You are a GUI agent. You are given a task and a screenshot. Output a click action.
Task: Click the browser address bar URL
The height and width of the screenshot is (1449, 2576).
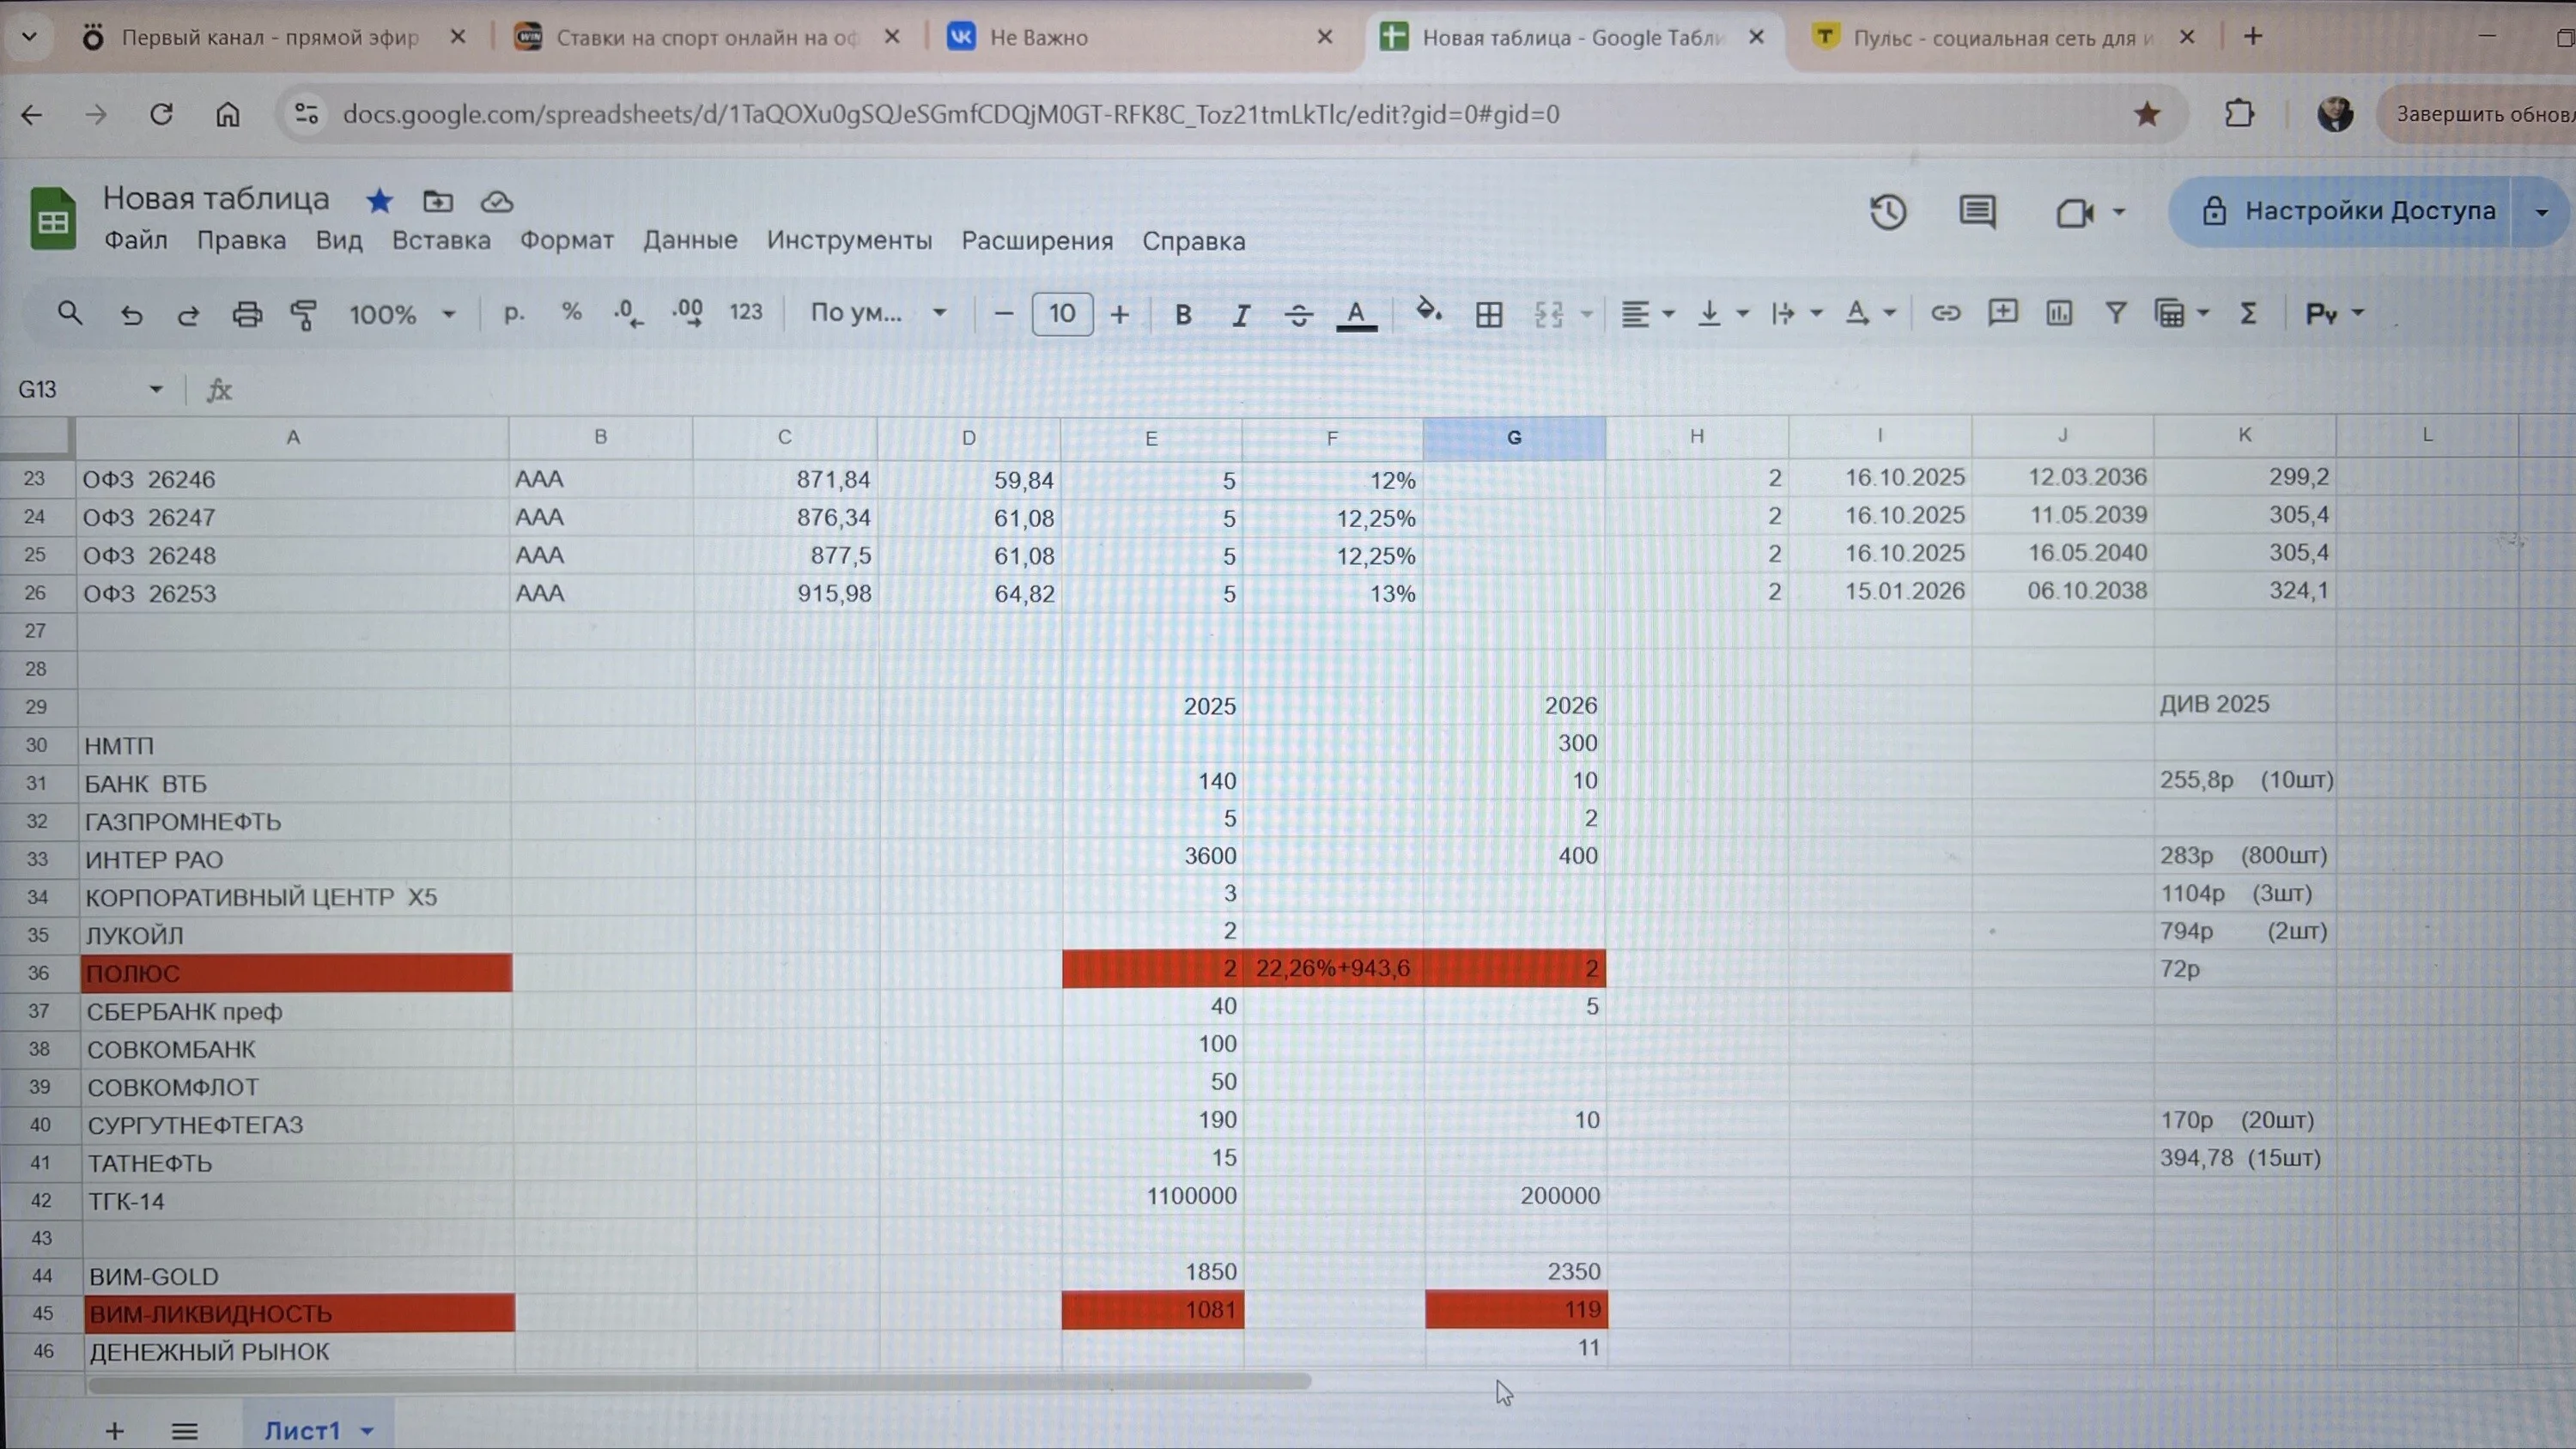951,114
